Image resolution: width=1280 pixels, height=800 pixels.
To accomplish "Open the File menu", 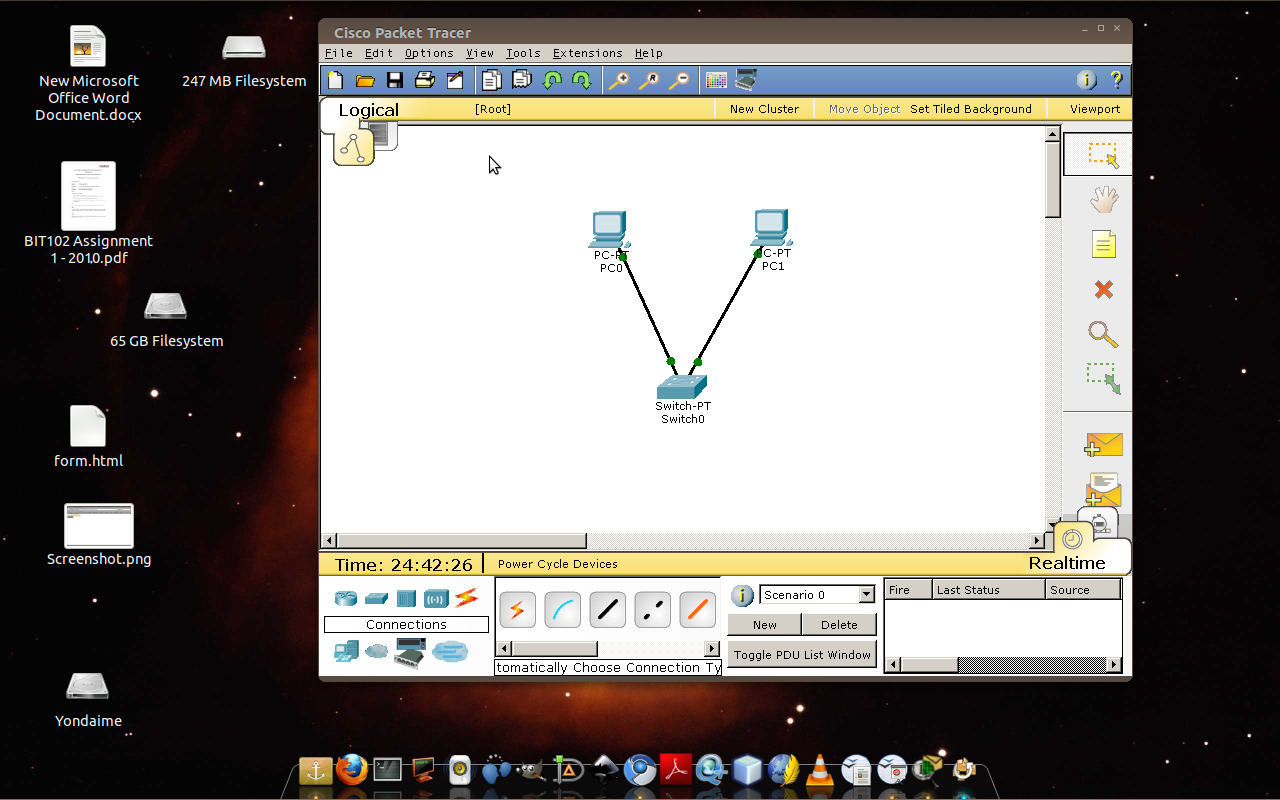I will 339,53.
